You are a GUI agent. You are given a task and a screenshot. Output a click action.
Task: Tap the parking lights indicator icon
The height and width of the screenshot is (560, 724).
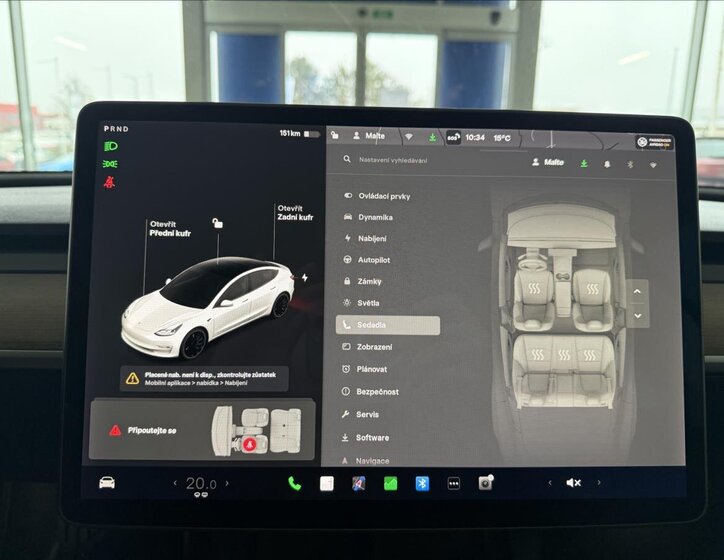tap(110, 164)
